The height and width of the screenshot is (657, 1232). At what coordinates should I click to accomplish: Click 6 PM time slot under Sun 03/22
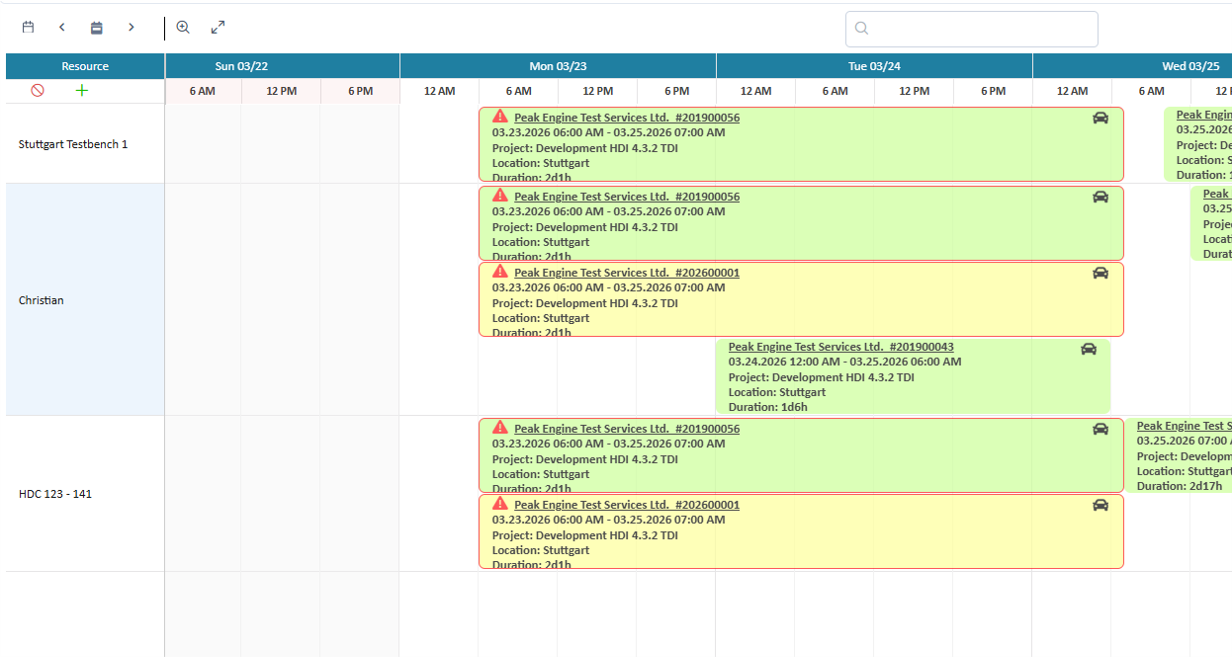360,91
